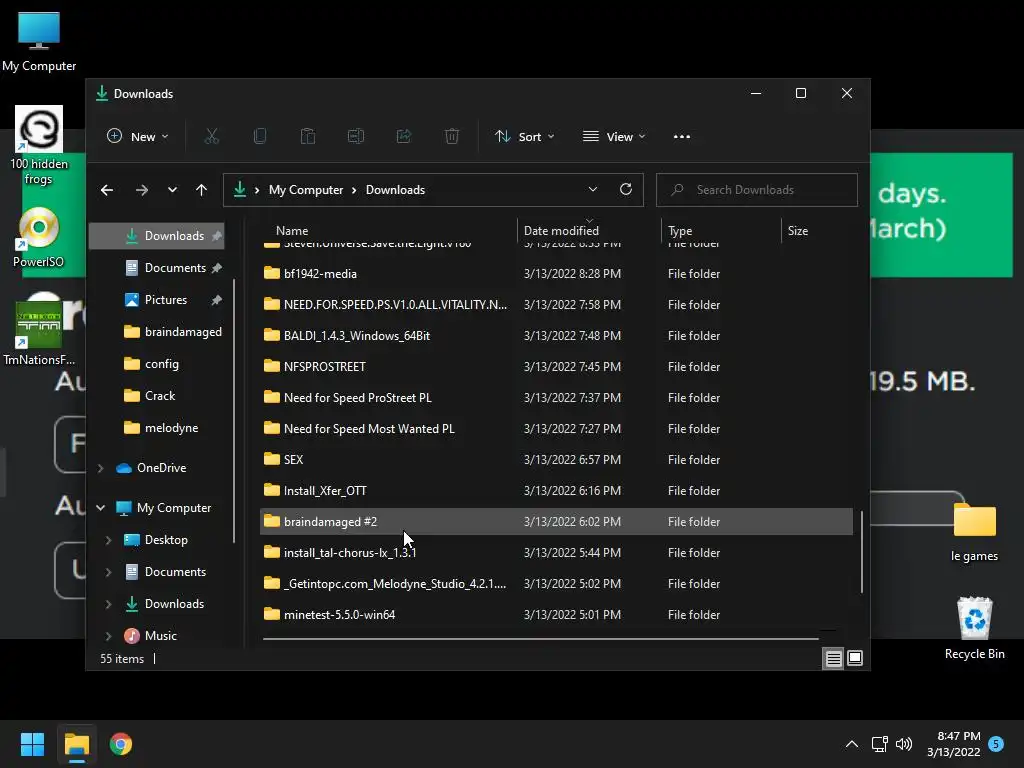Select bf1942-media folder
The height and width of the screenshot is (768, 1024).
click(x=556, y=274)
